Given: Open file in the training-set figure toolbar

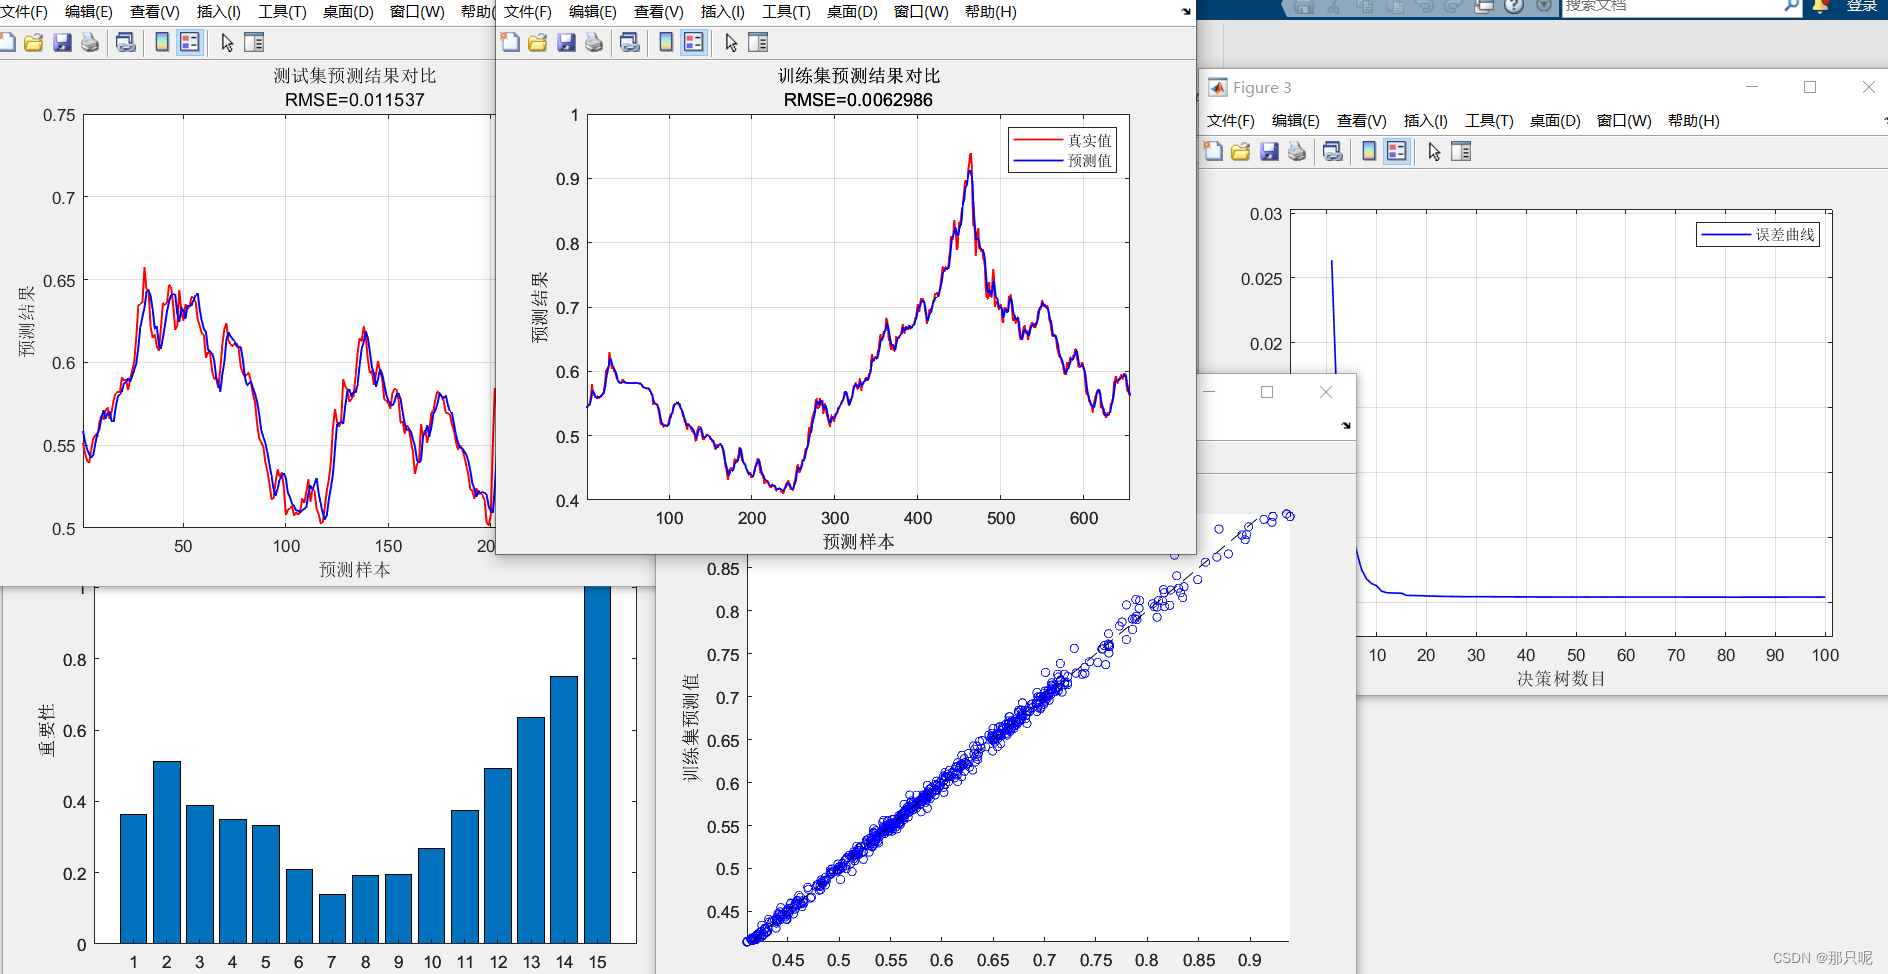Looking at the screenshot, I should 538,42.
